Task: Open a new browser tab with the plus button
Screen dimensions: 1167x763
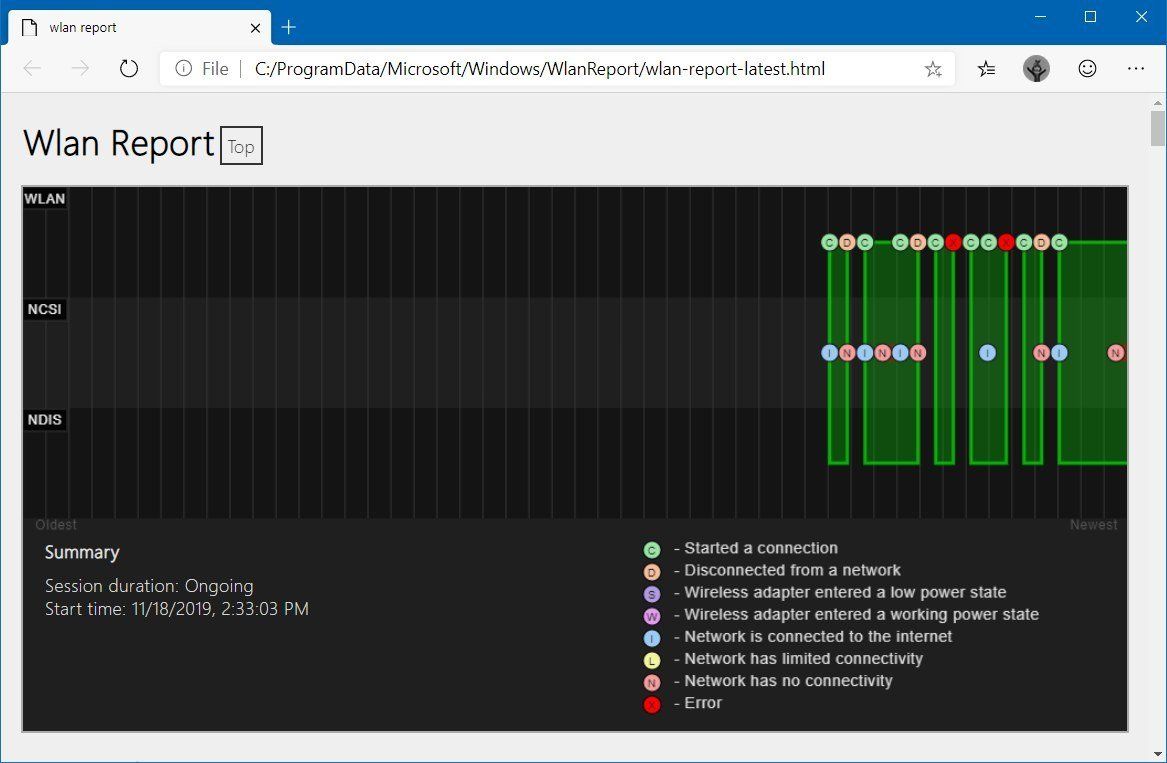Action: coord(288,27)
